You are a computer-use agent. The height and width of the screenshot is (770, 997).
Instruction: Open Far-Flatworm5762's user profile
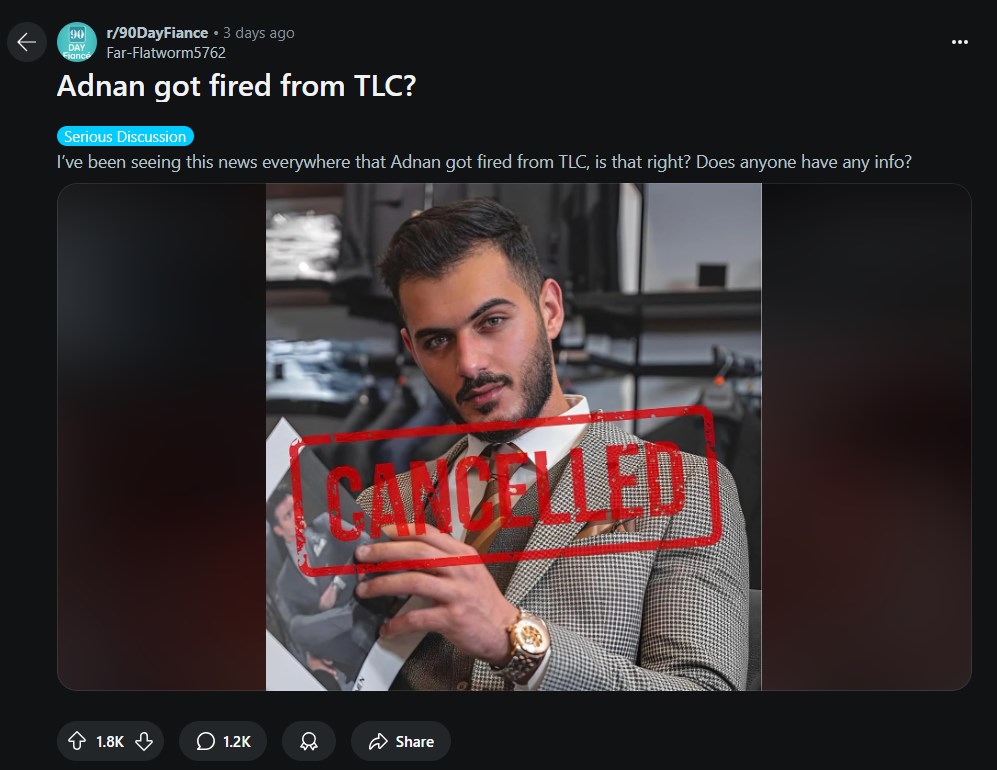tap(166, 53)
